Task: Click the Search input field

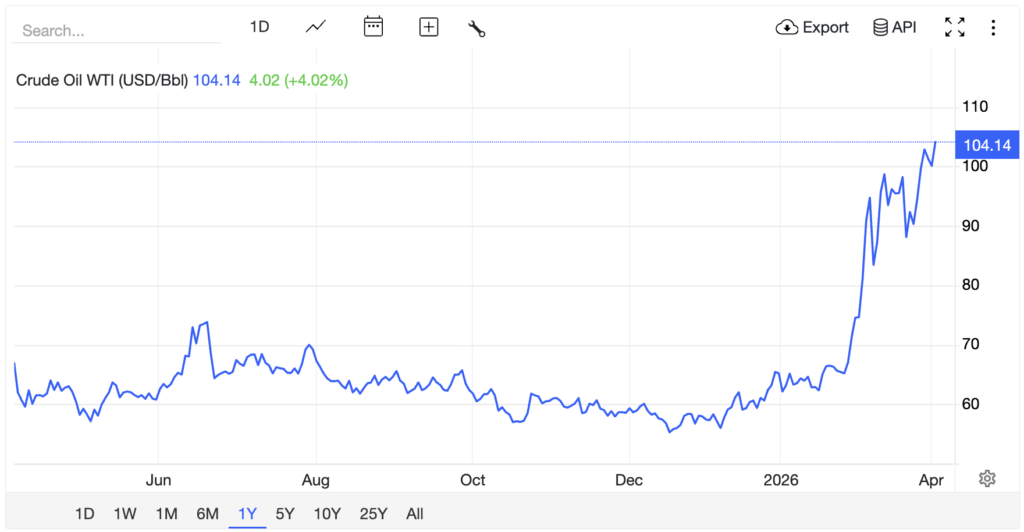Action: coord(118,30)
